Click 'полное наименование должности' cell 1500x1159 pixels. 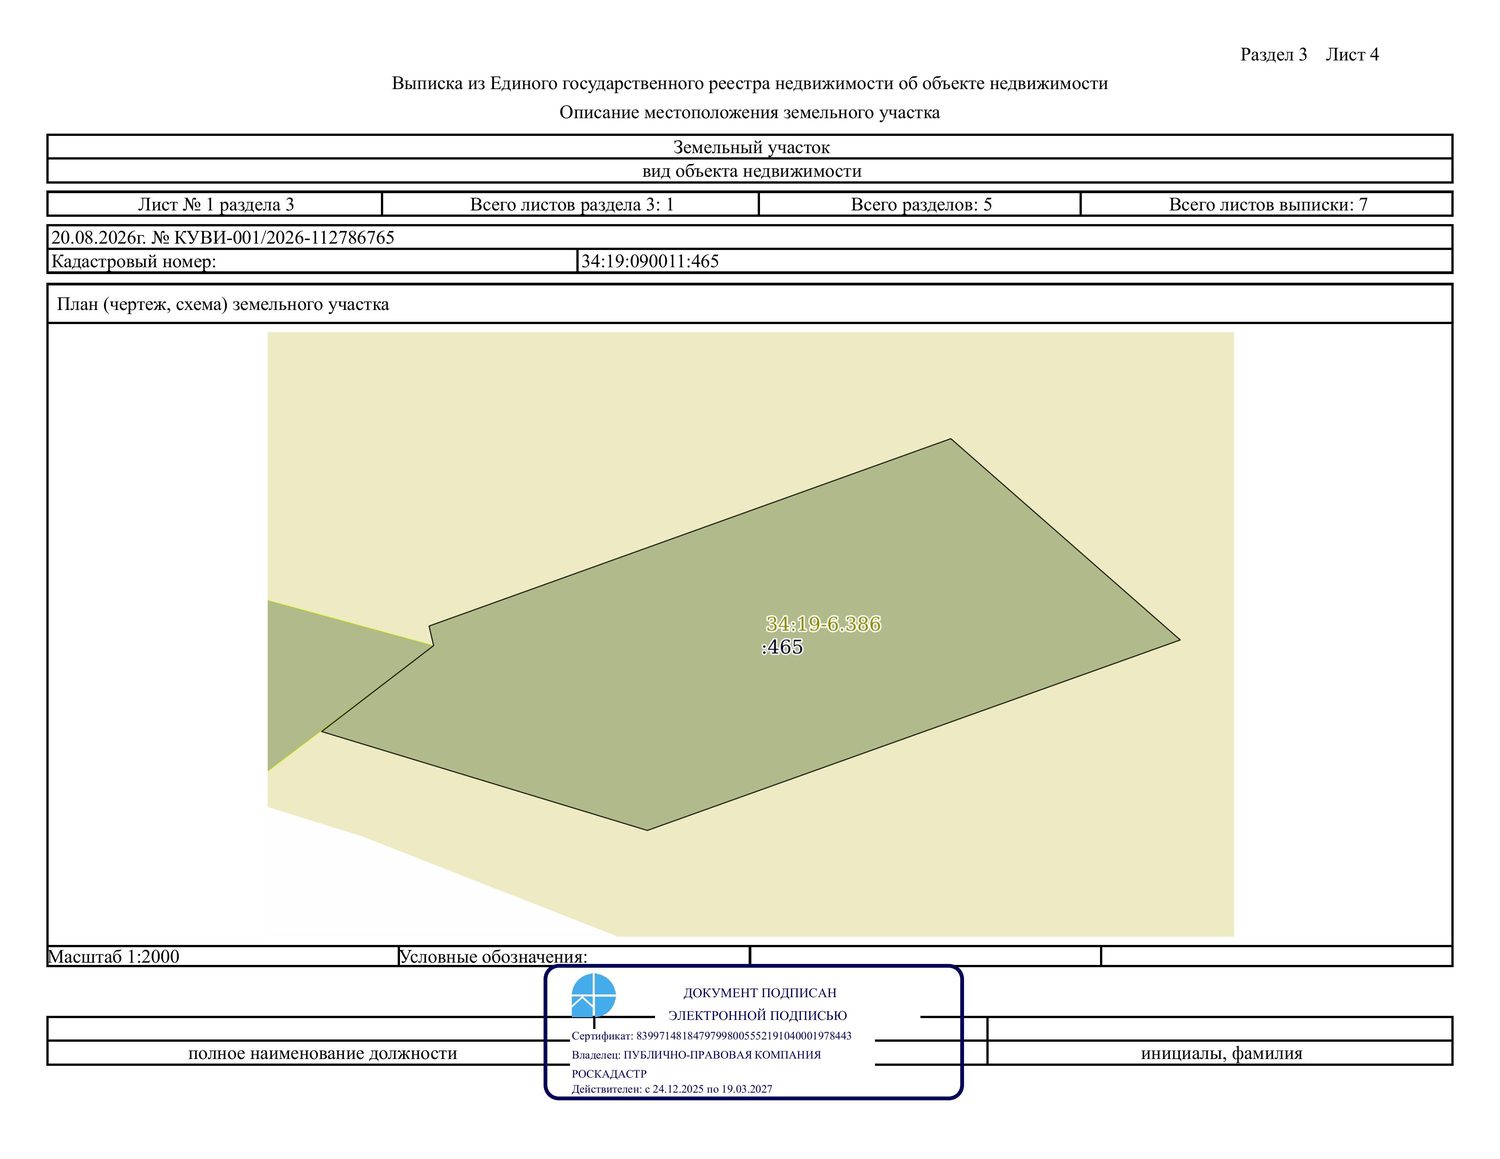pyautogui.click(x=322, y=1053)
